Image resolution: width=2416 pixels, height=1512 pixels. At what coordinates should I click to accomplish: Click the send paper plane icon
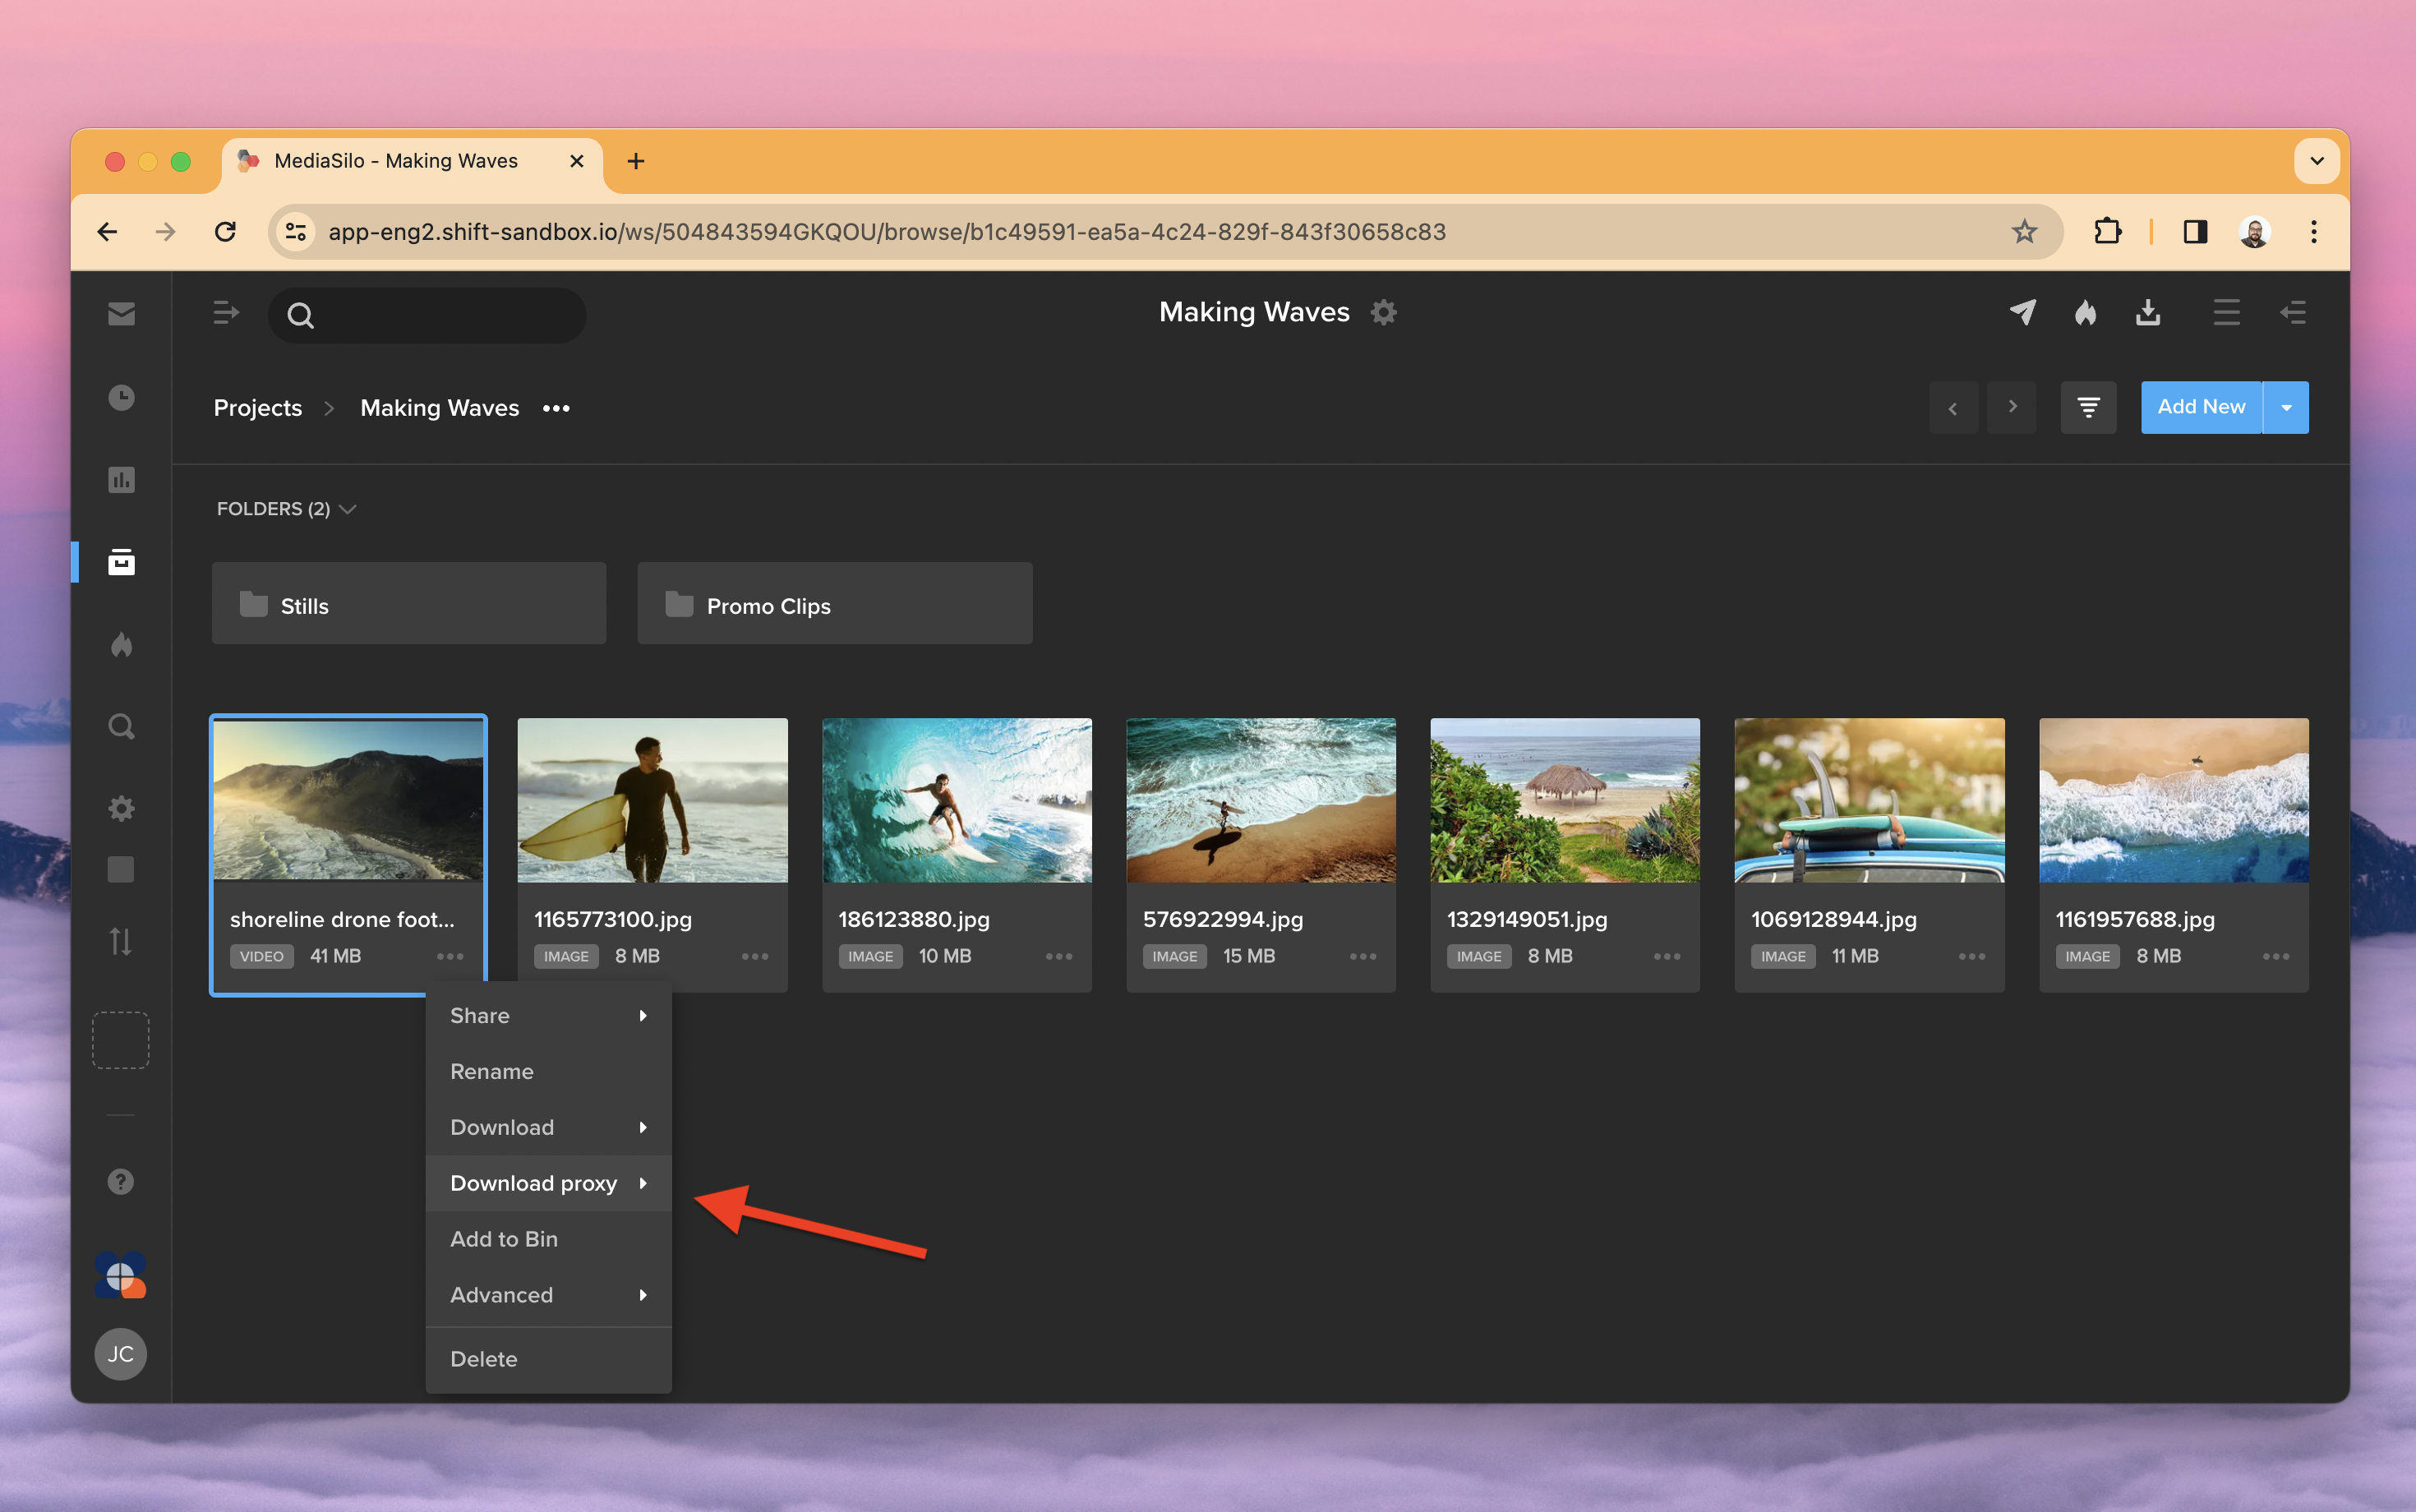pyautogui.click(x=2023, y=313)
